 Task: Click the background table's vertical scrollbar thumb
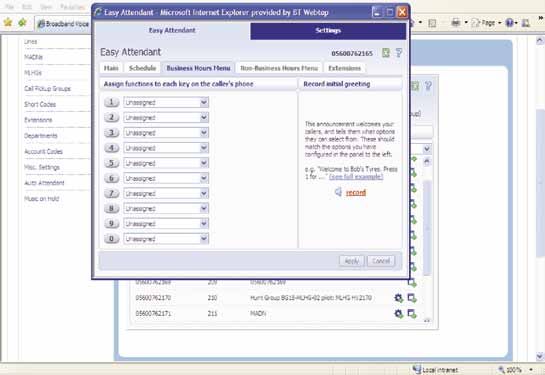click(x=427, y=228)
